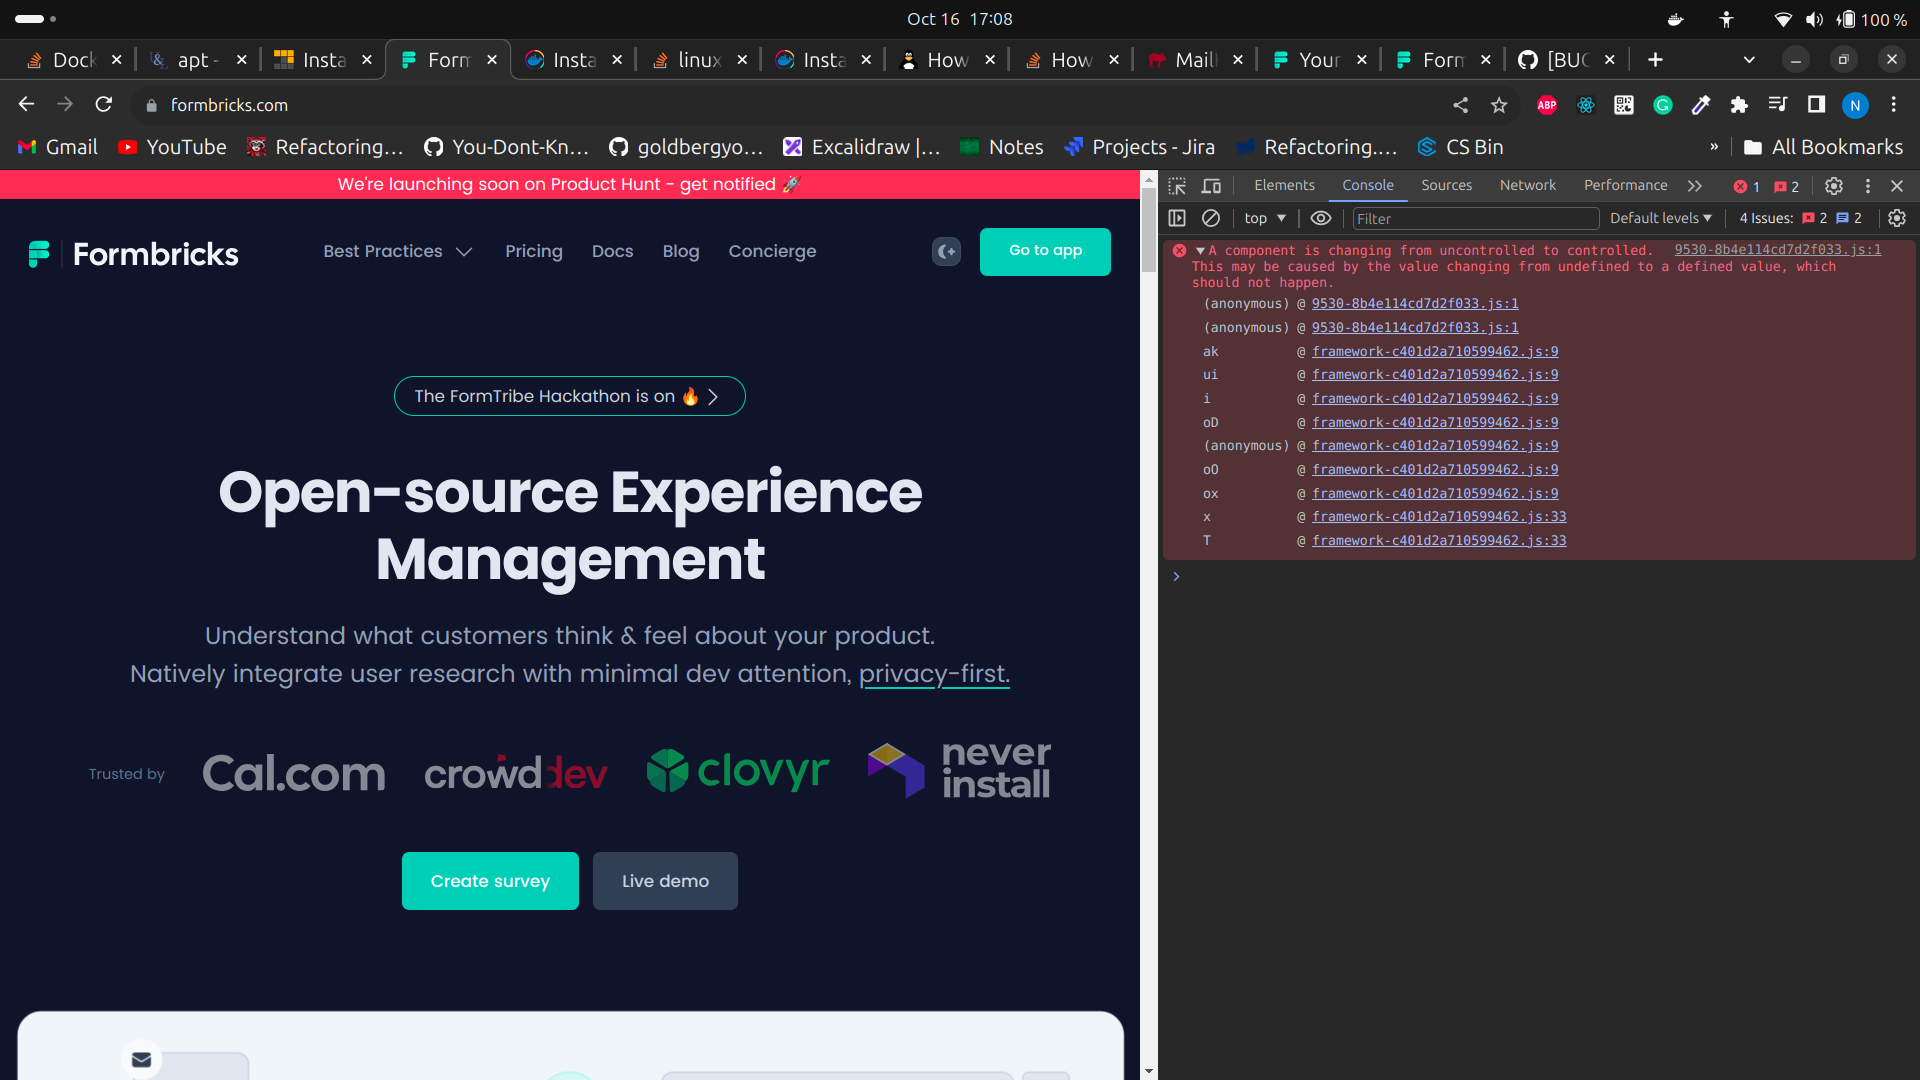Open the Default levels dropdown
1920x1080 pixels.
point(1660,218)
